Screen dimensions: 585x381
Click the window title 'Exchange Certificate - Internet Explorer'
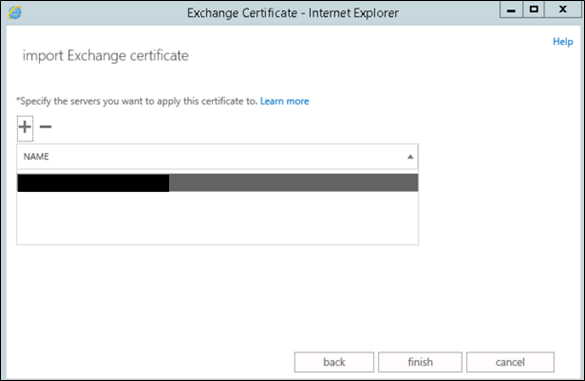[x=292, y=13]
